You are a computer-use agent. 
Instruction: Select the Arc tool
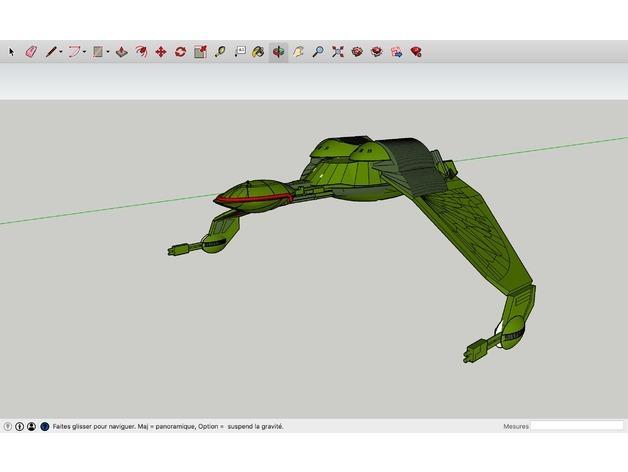pos(74,52)
